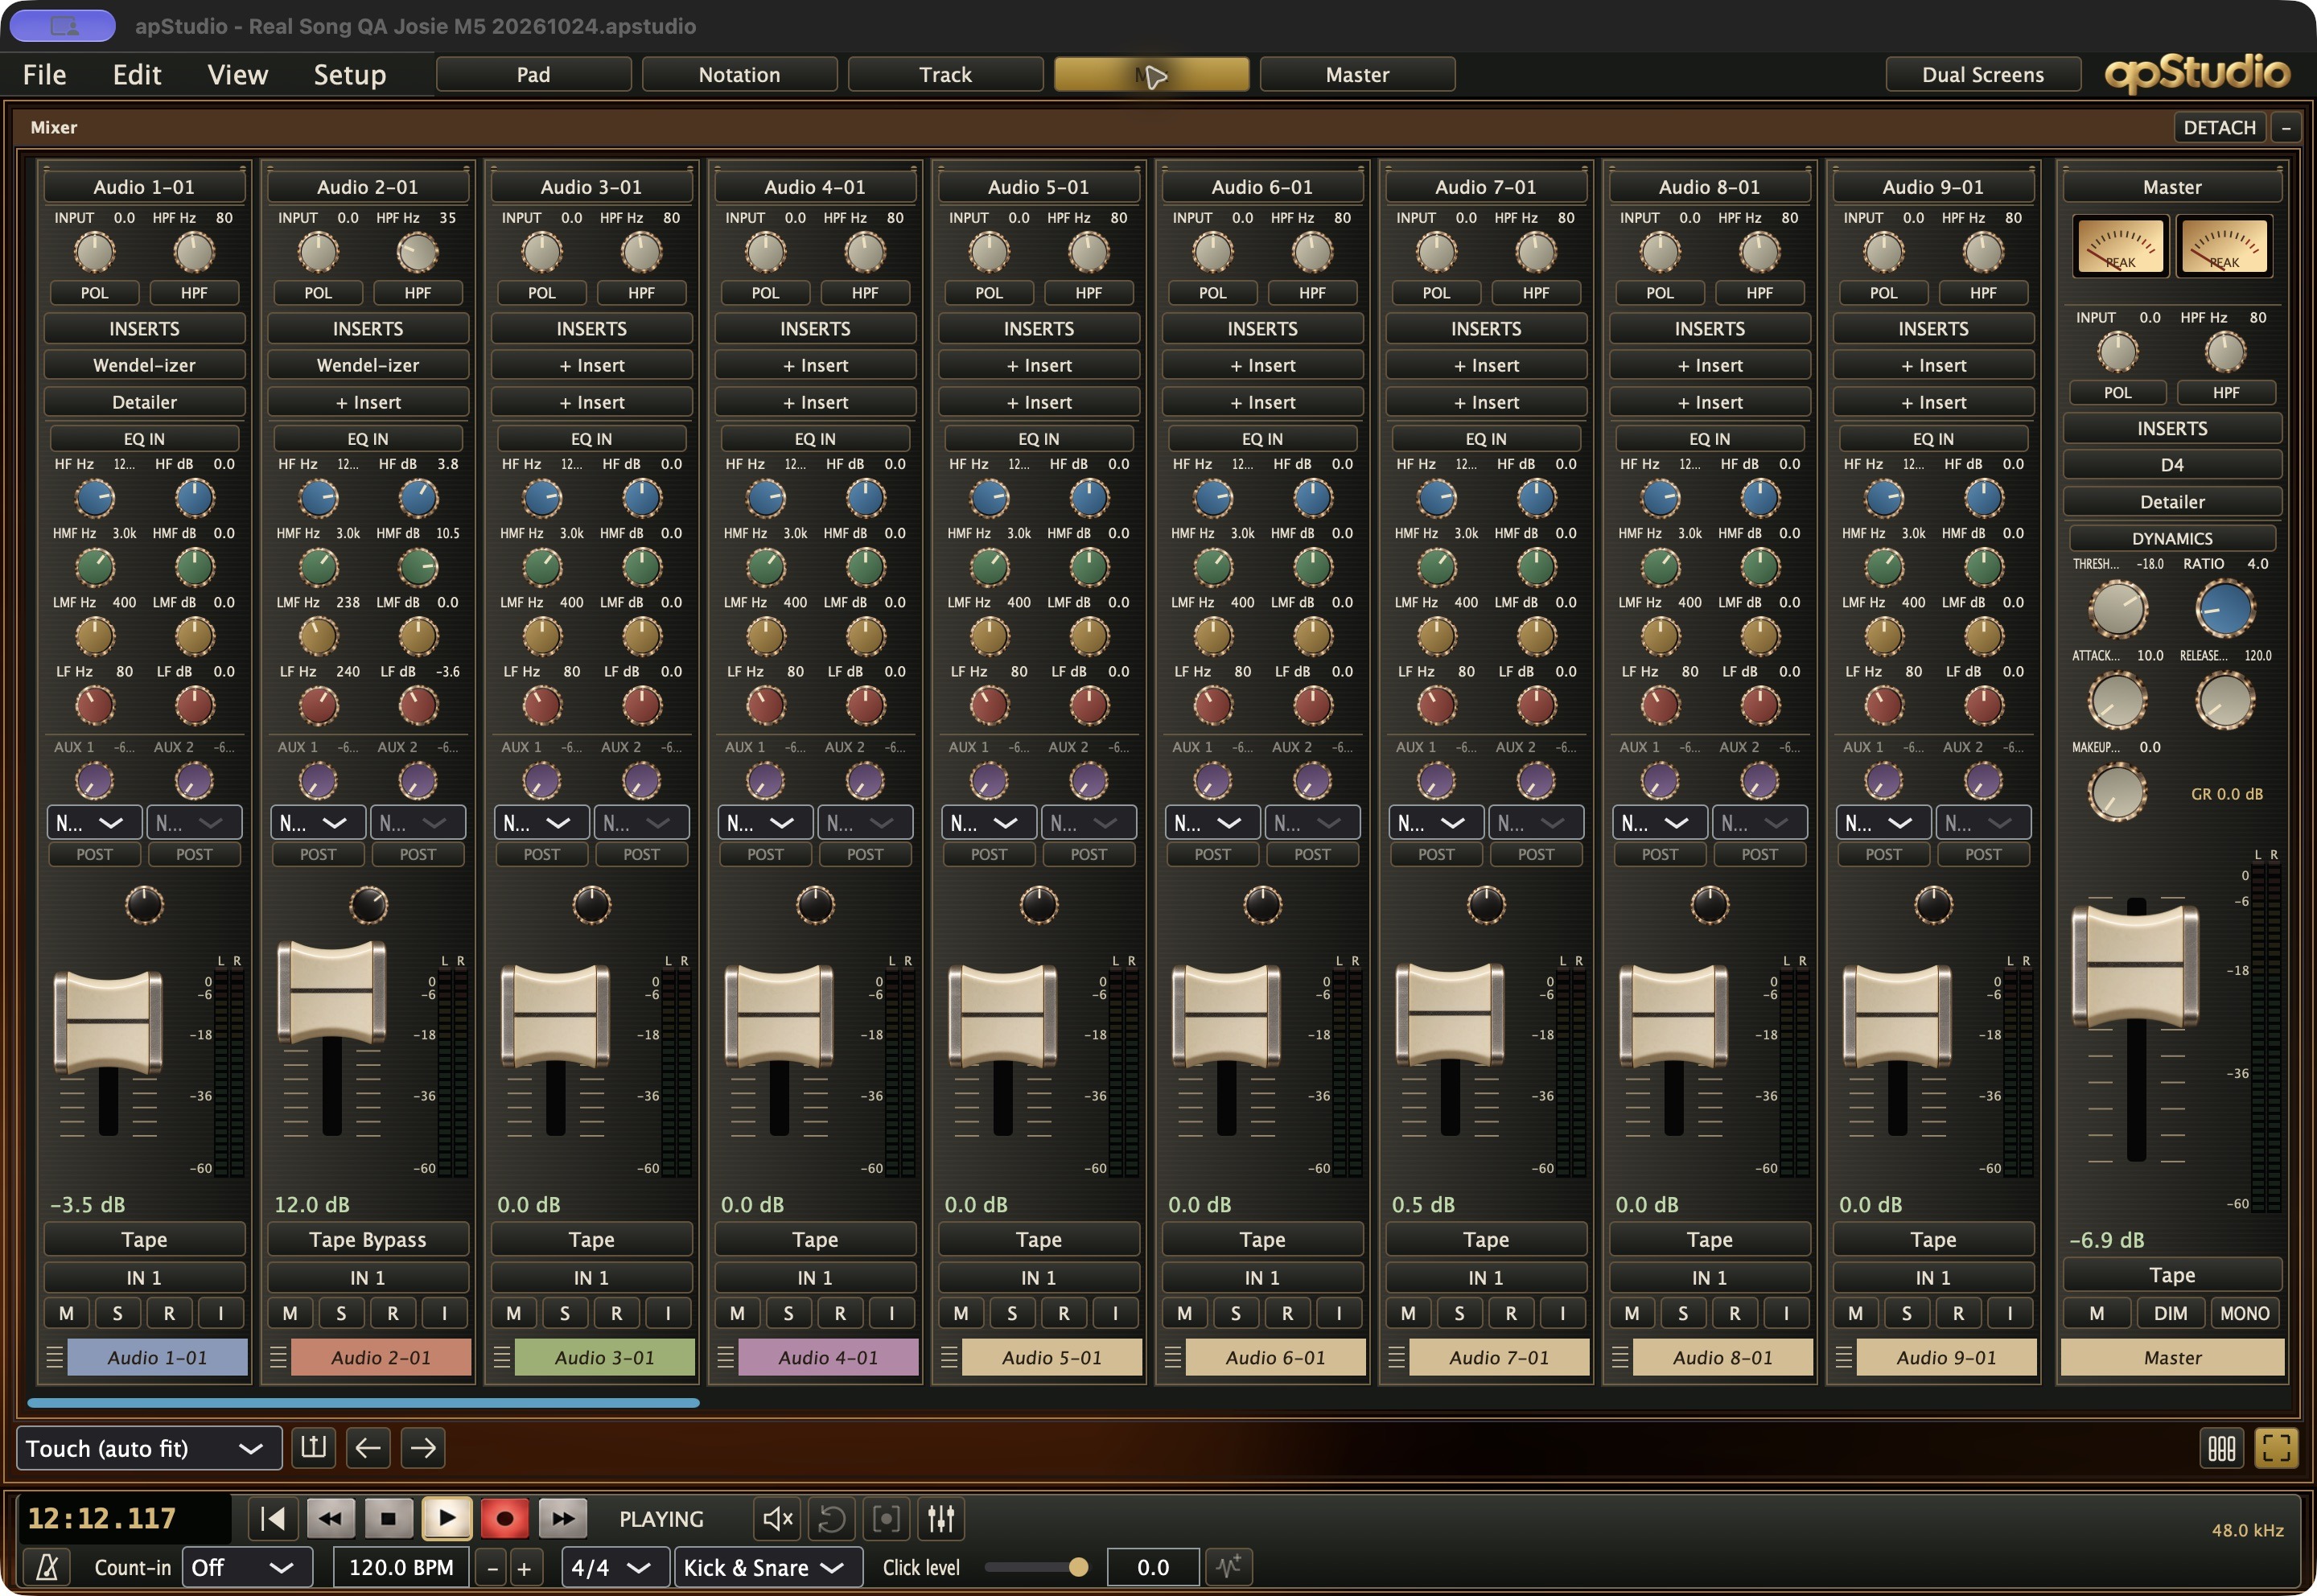Screen dimensions: 2317x1596
Task: Click the Click level slider handle
Action: (1078, 1567)
